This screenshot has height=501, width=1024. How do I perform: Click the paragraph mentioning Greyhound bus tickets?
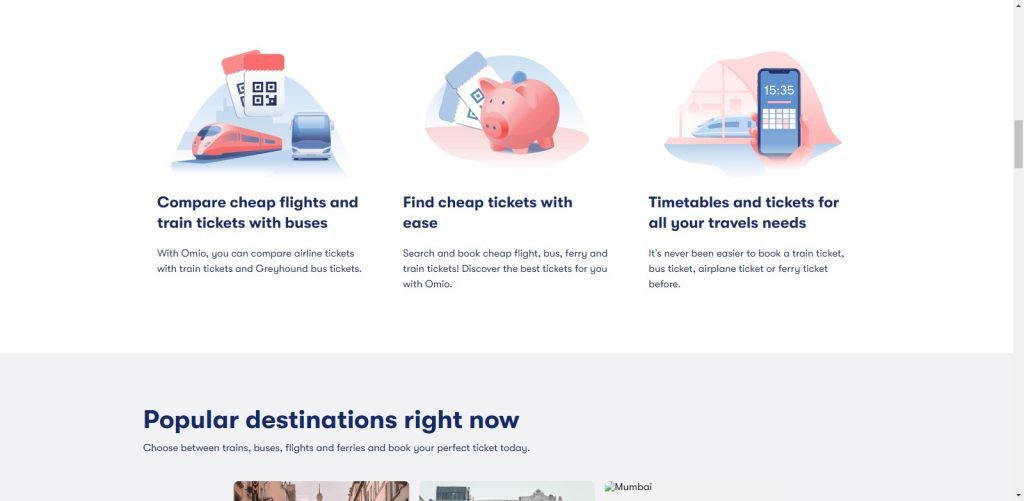pyautogui.click(x=259, y=261)
